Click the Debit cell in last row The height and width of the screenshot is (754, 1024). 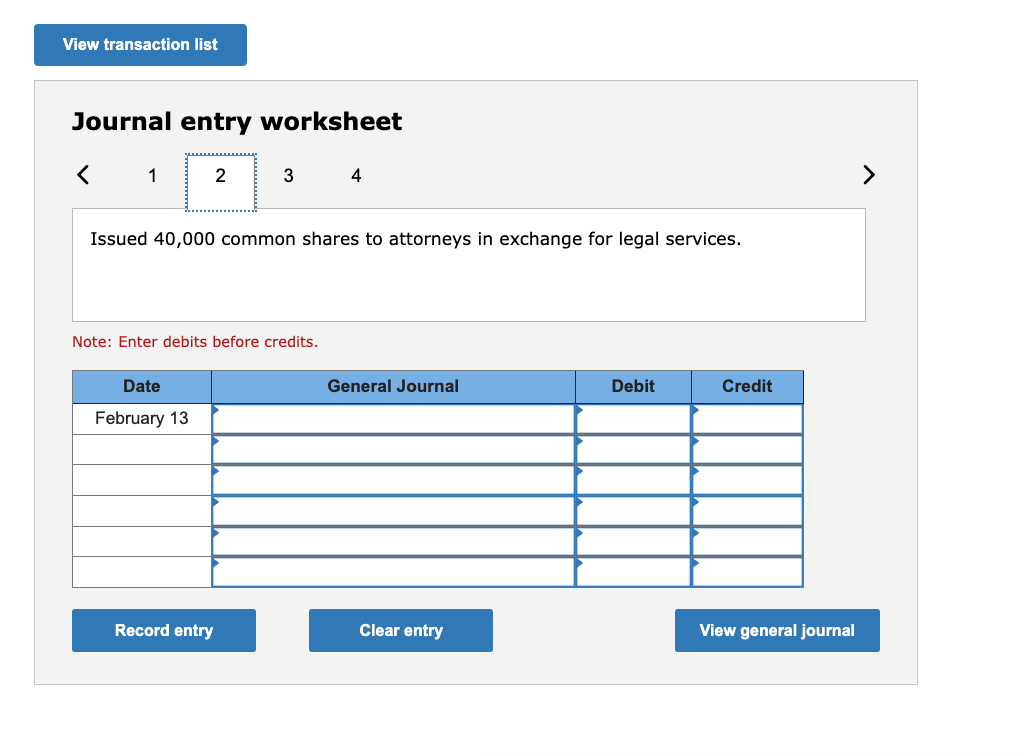tap(633, 572)
